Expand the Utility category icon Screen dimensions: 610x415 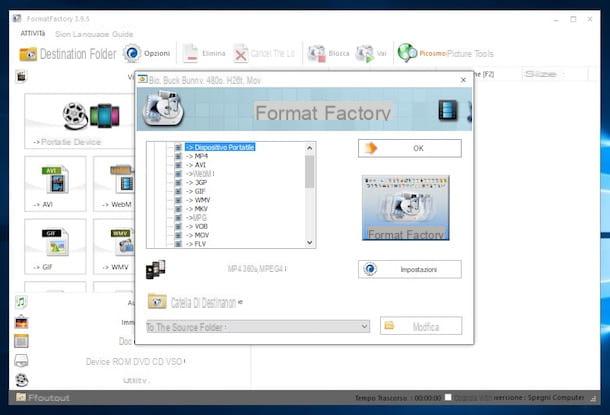[x=21, y=380]
